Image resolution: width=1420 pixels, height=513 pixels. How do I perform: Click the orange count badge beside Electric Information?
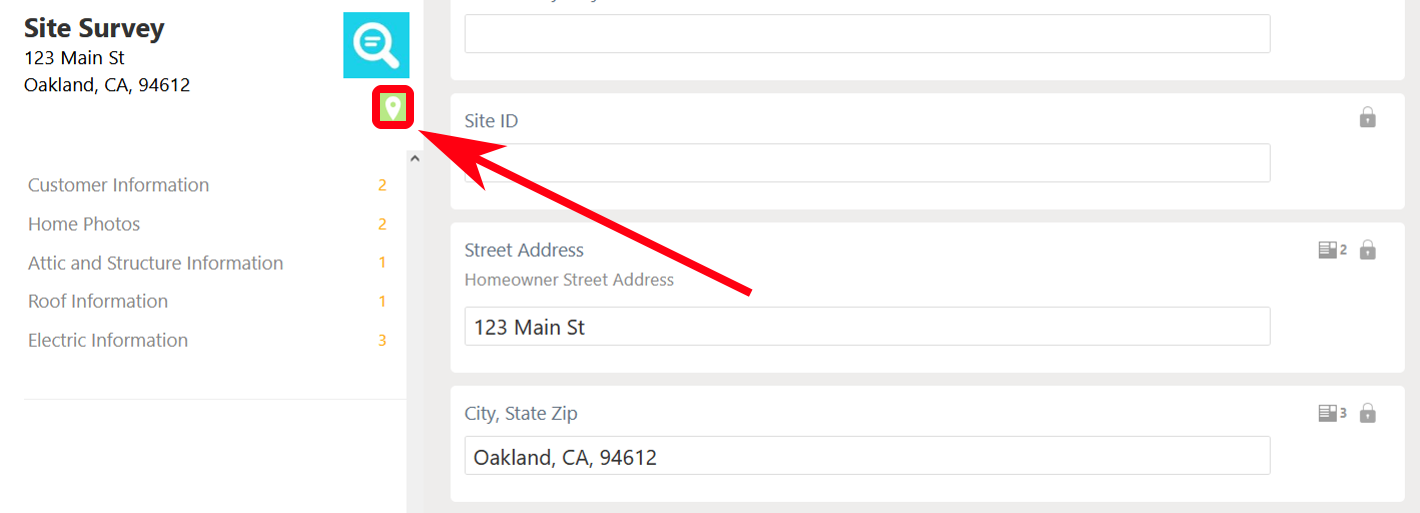[382, 341]
